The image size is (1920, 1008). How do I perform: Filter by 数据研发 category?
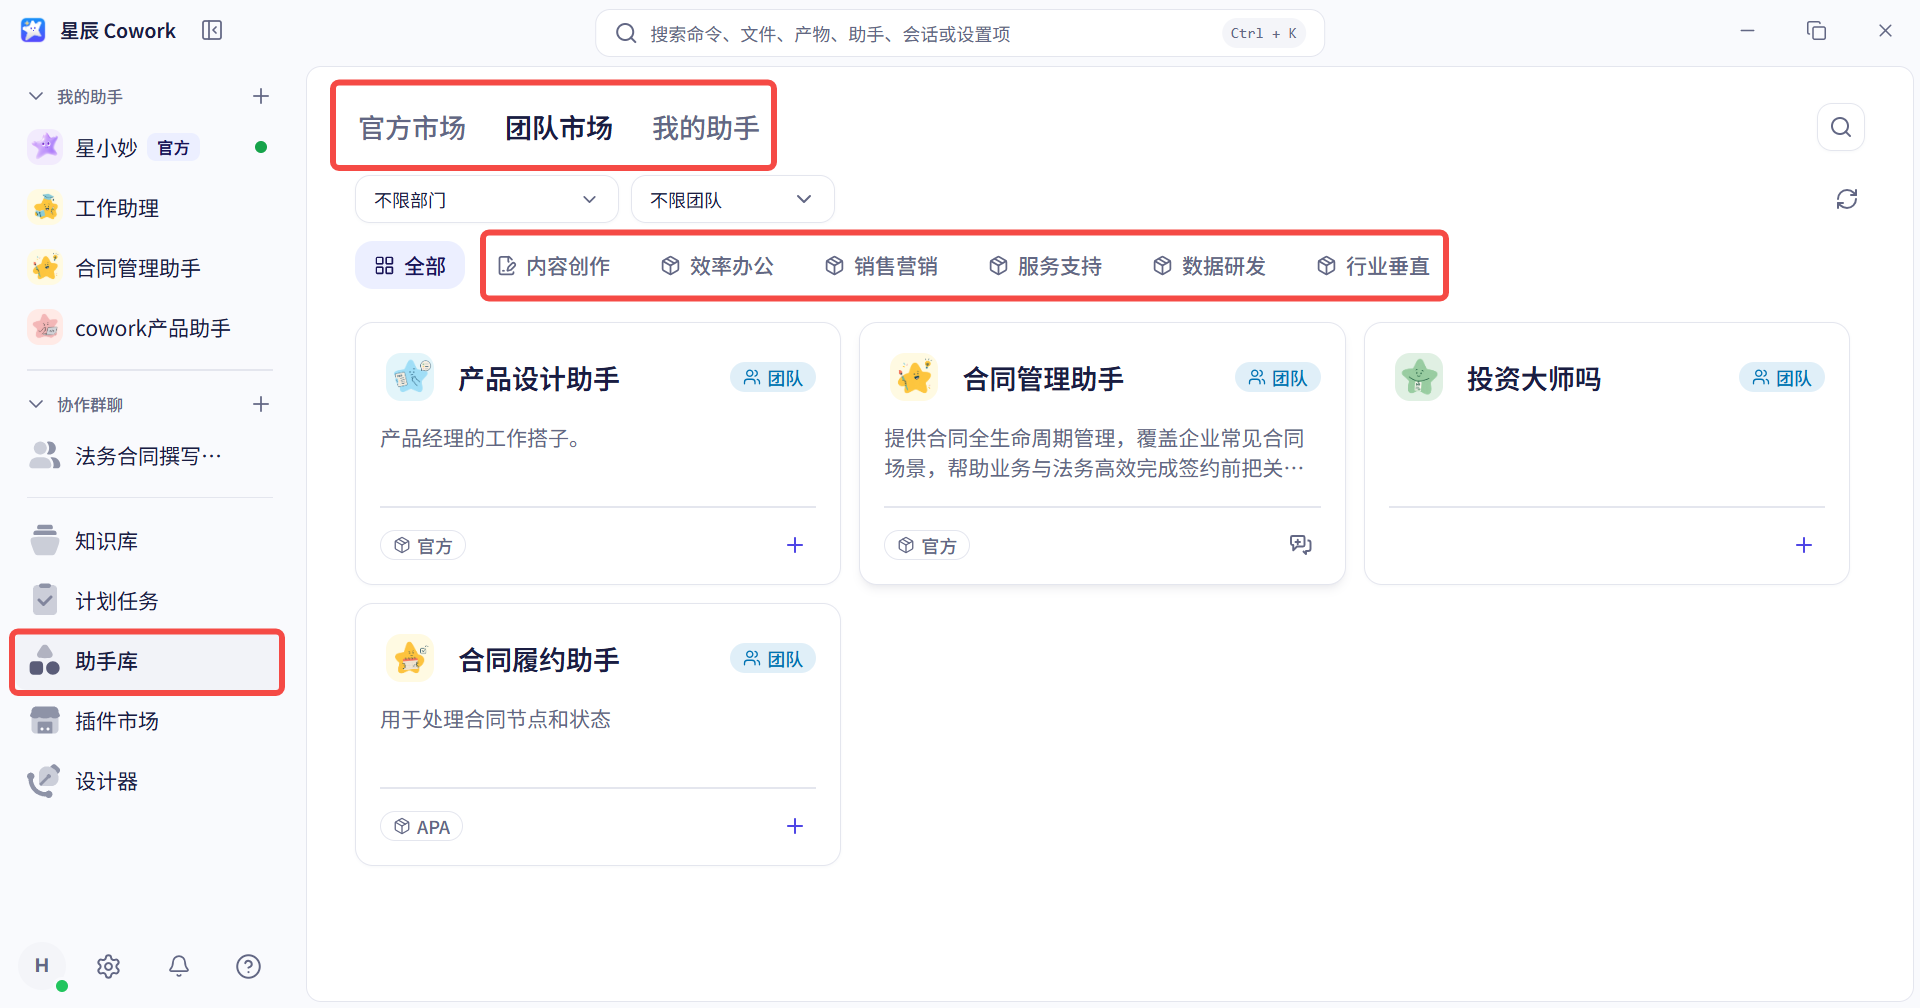point(1209,266)
